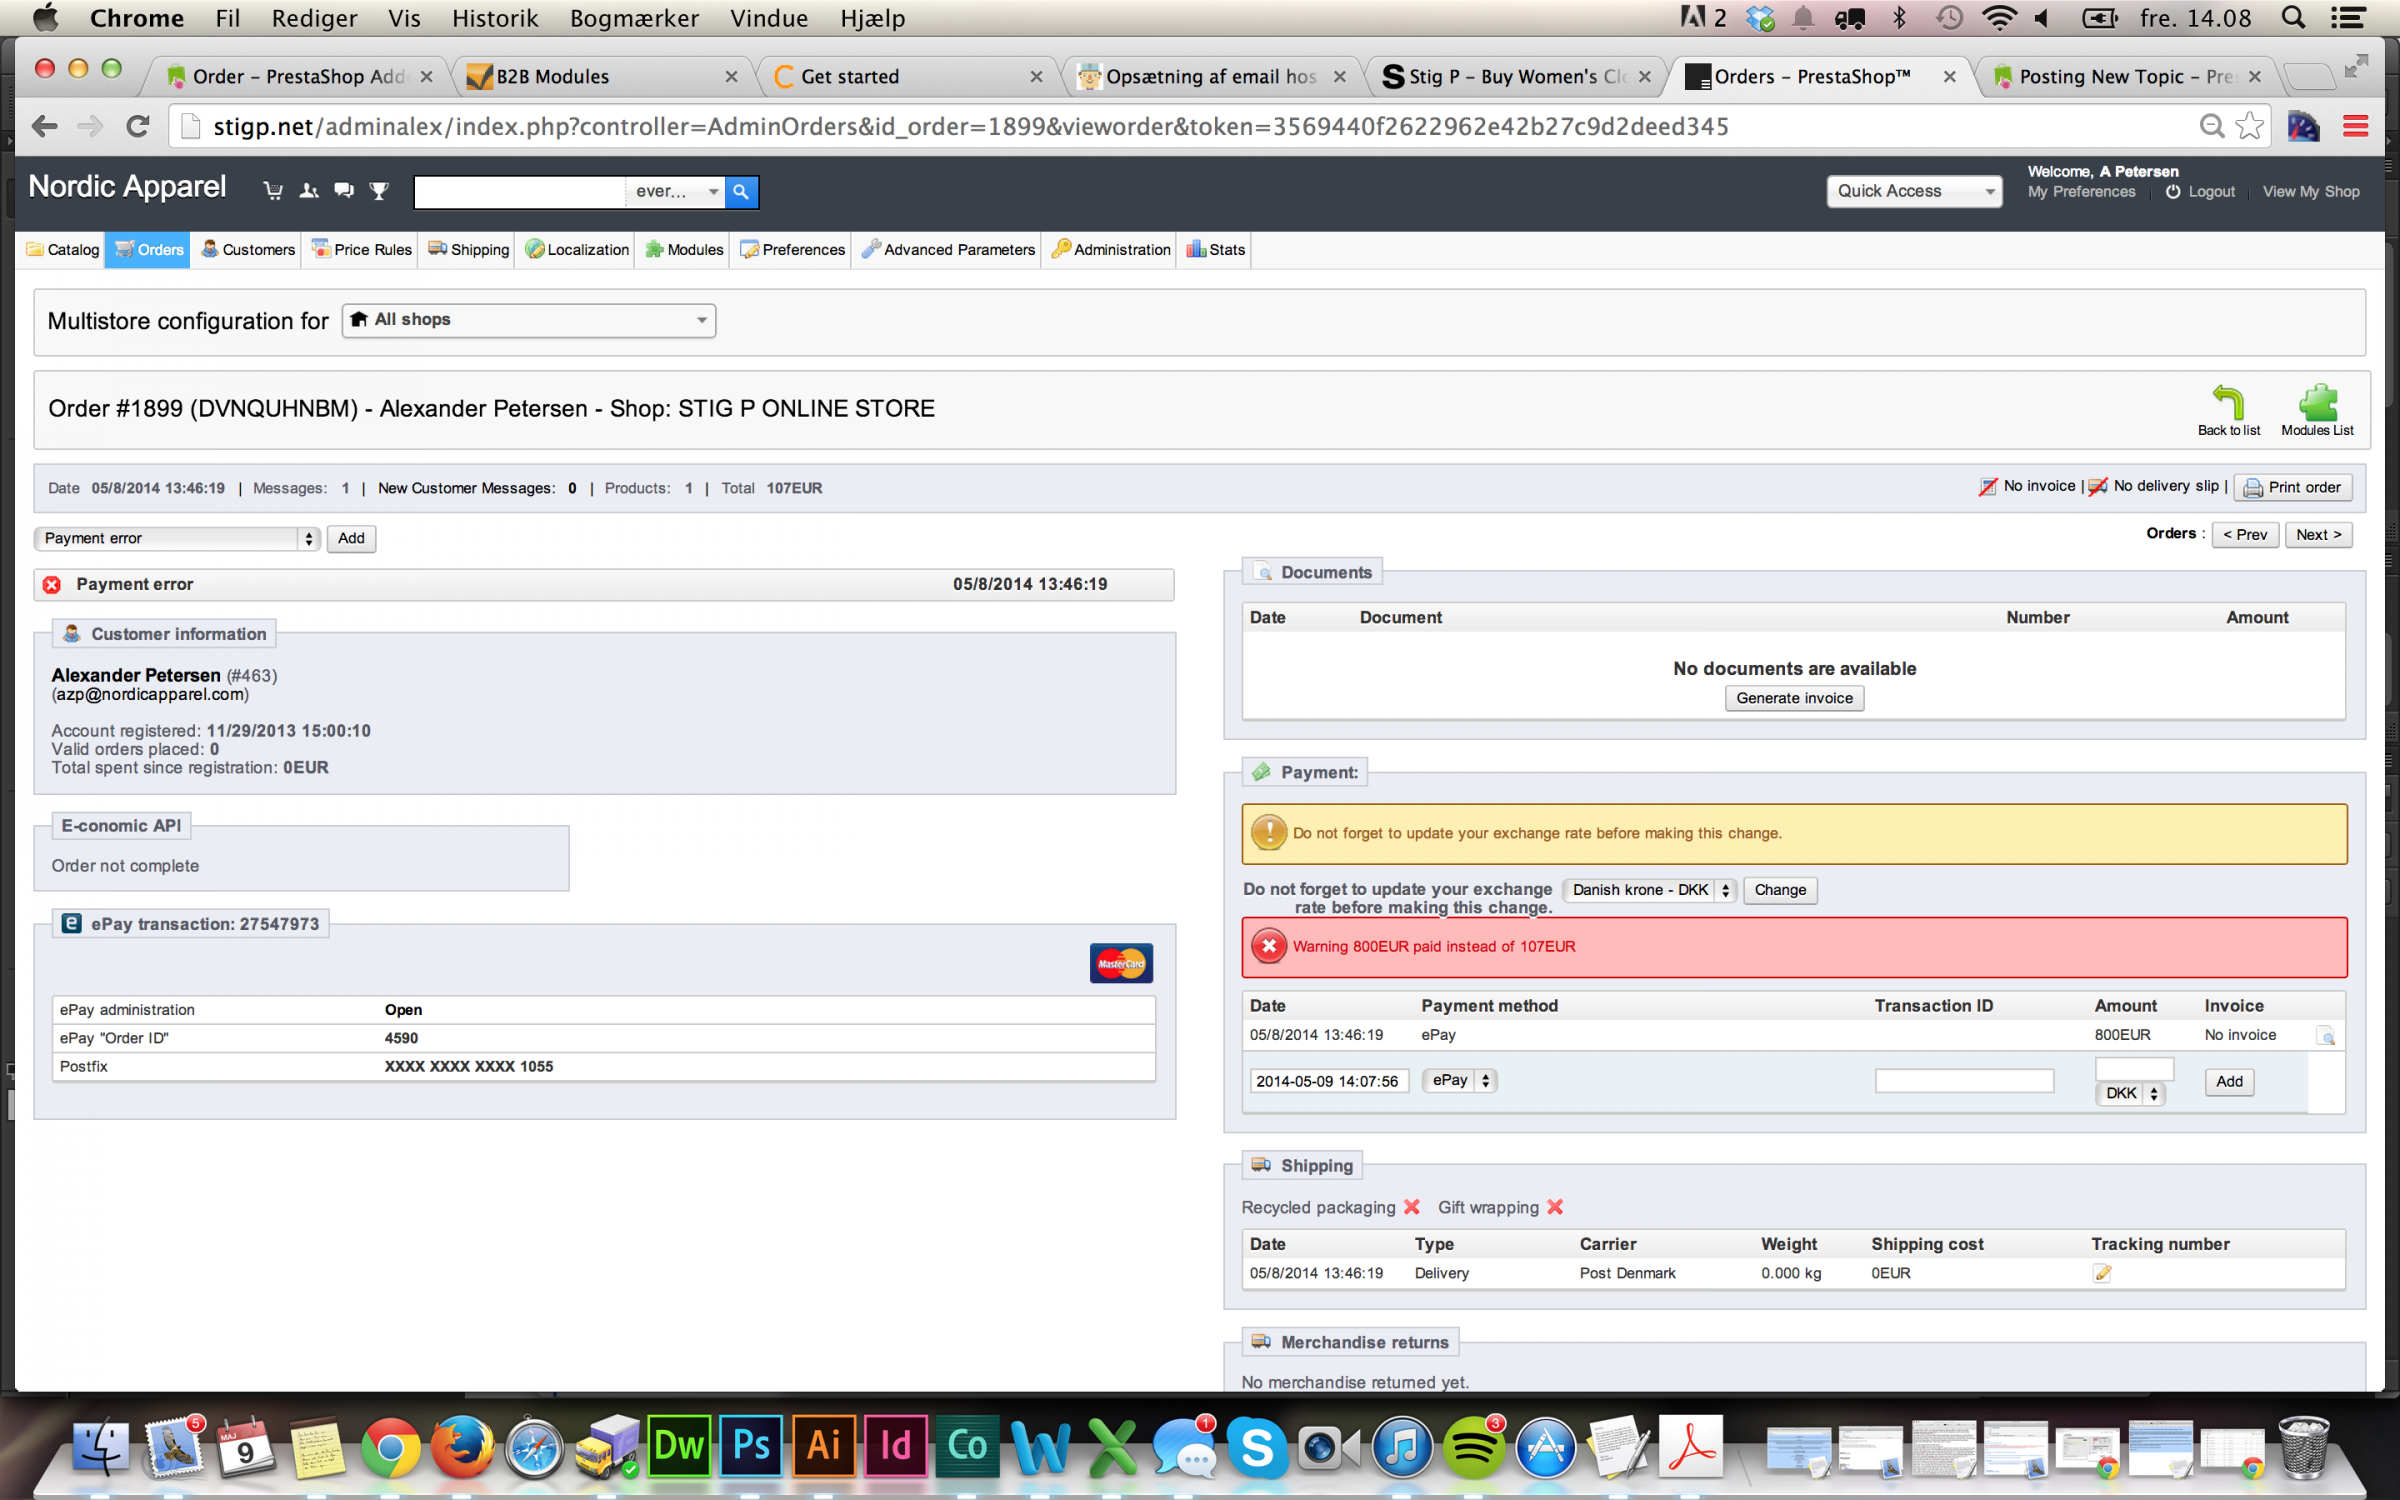Toggle the Recycled packaging red cross

coord(1412,1207)
